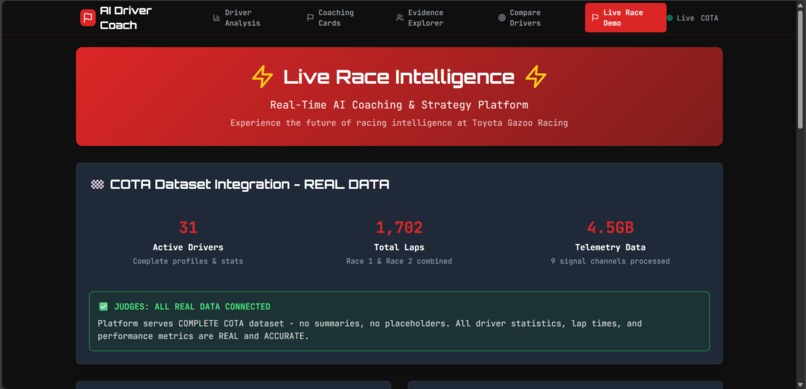Image resolution: width=806 pixels, height=389 pixels.
Task: Click the green Live status dot
Action: click(670, 18)
